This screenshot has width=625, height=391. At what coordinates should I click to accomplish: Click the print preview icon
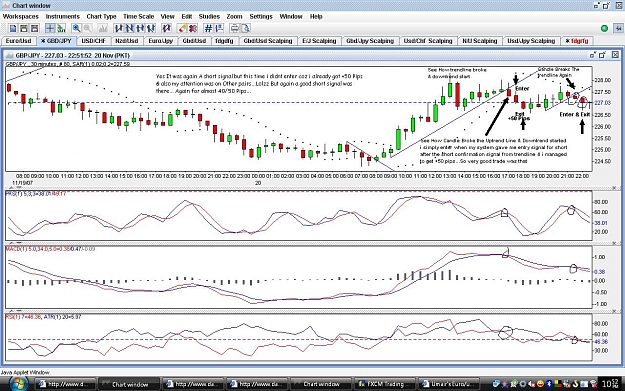(245, 28)
